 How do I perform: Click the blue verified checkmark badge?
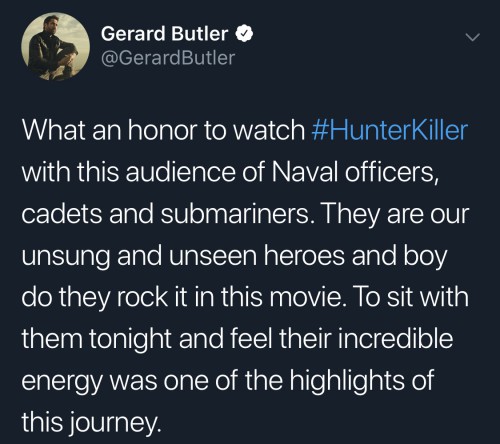click(x=245, y=34)
